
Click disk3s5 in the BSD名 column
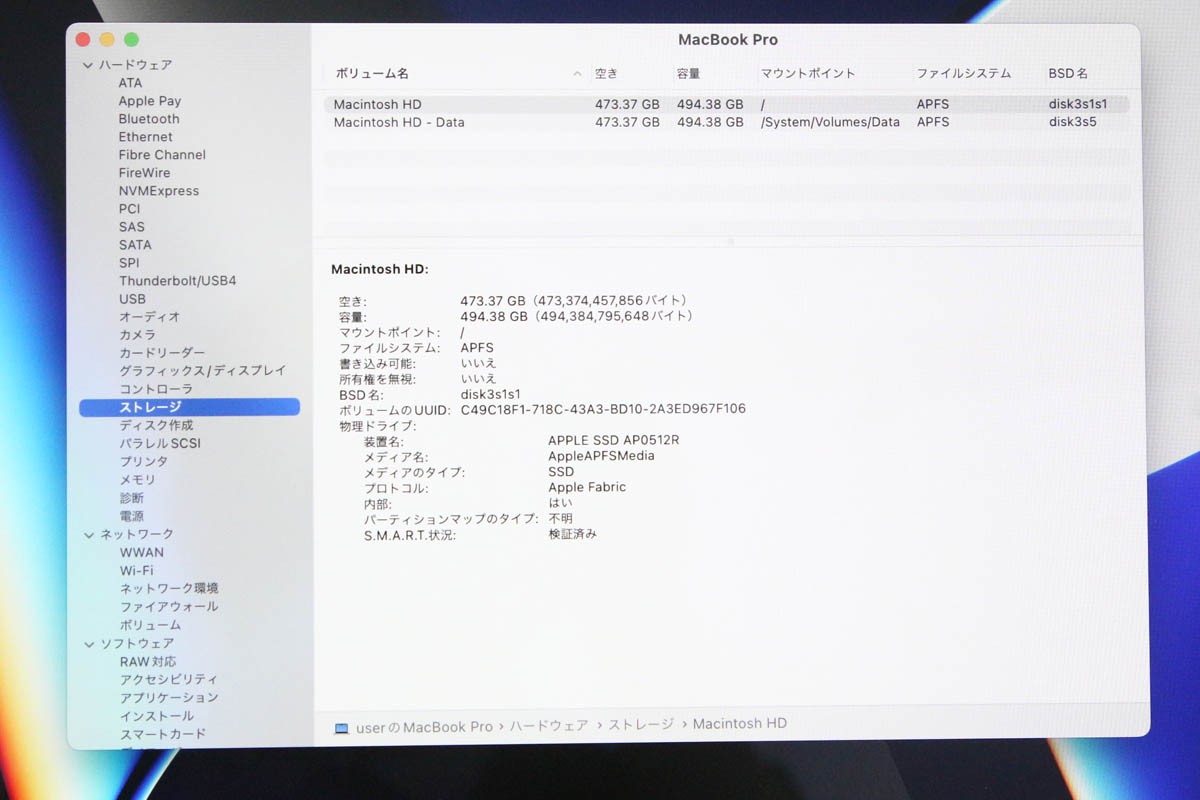(x=1073, y=122)
